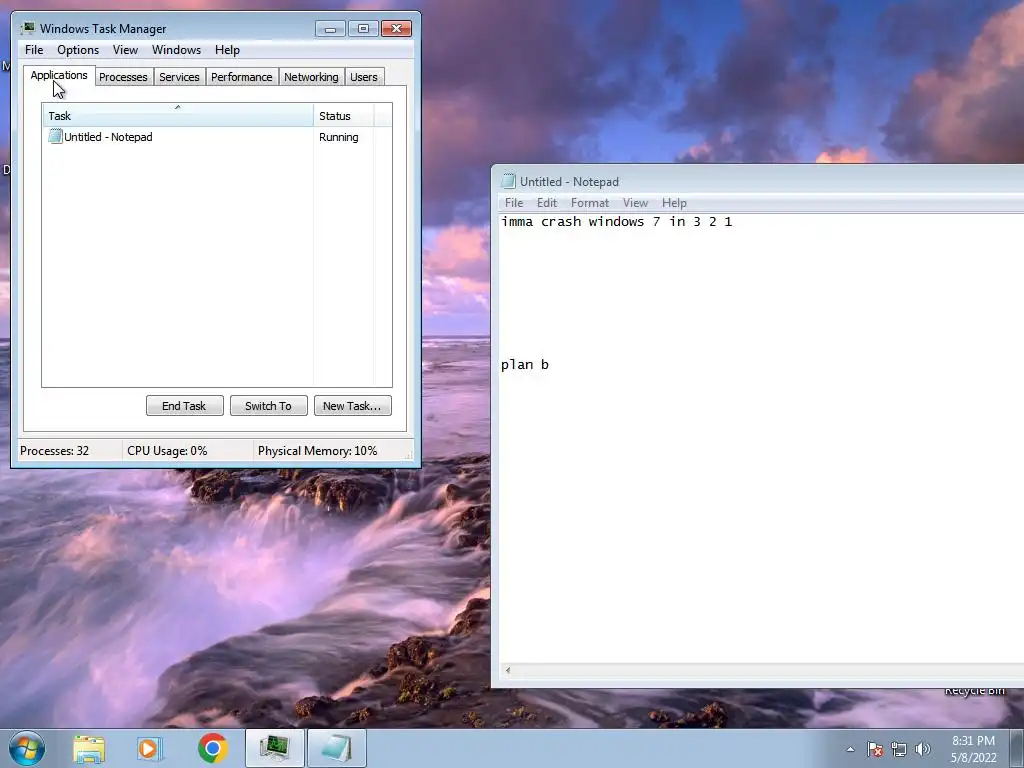
Task: Click the Notepad title bar icon
Action: click(508, 182)
